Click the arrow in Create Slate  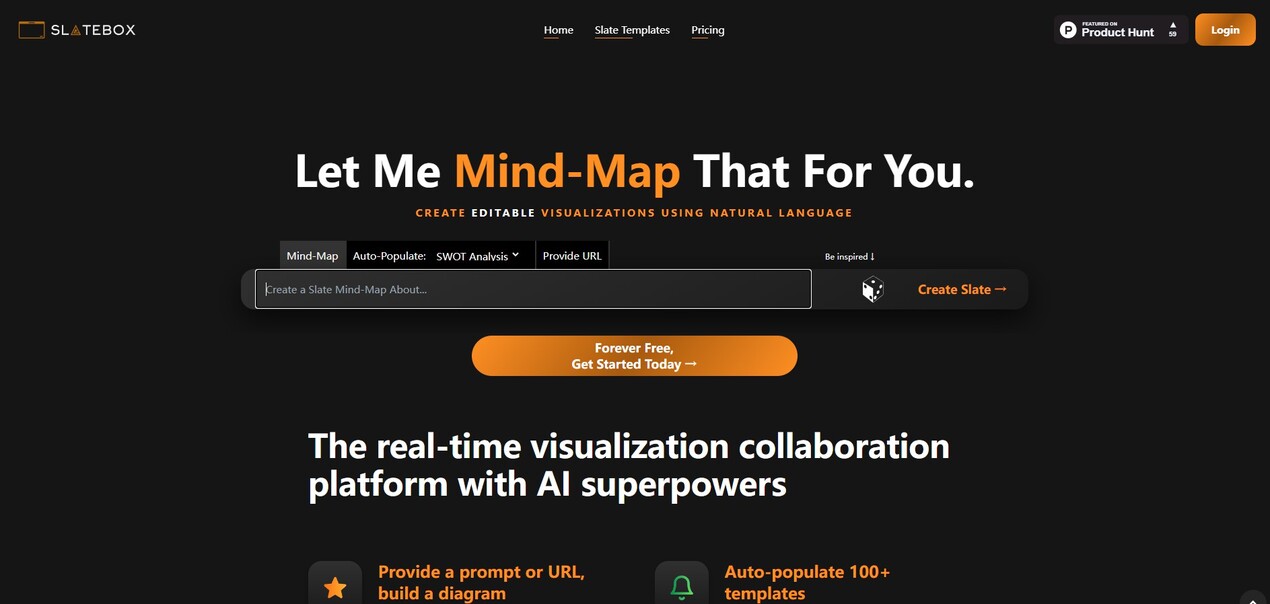point(1000,289)
